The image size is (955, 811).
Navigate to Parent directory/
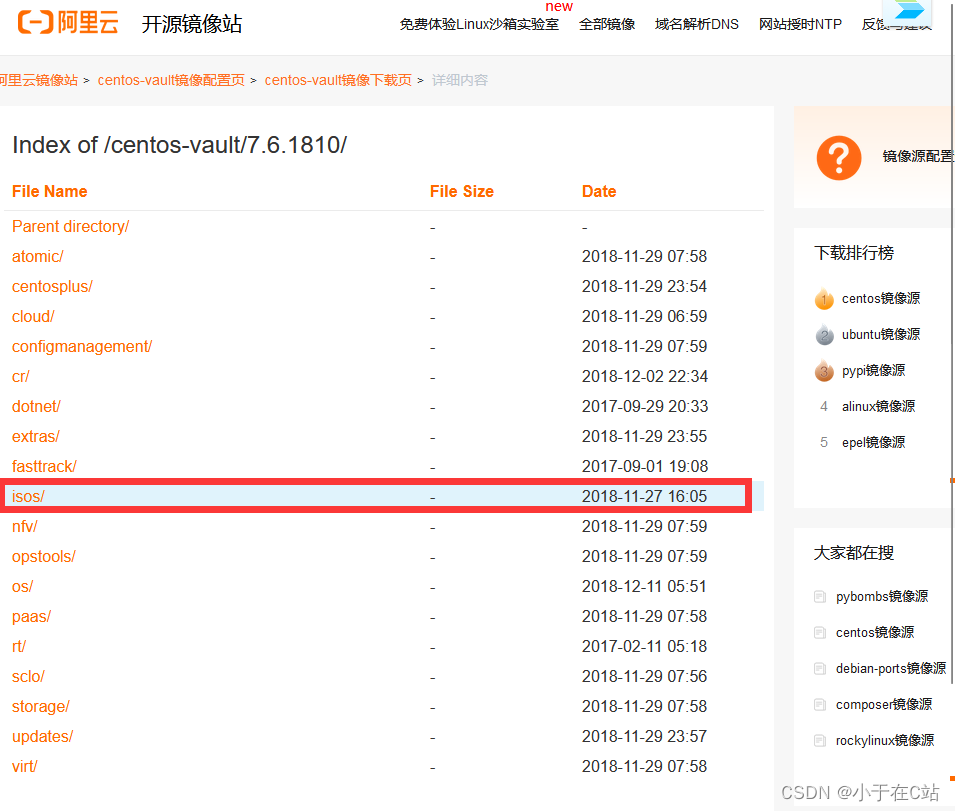point(70,226)
